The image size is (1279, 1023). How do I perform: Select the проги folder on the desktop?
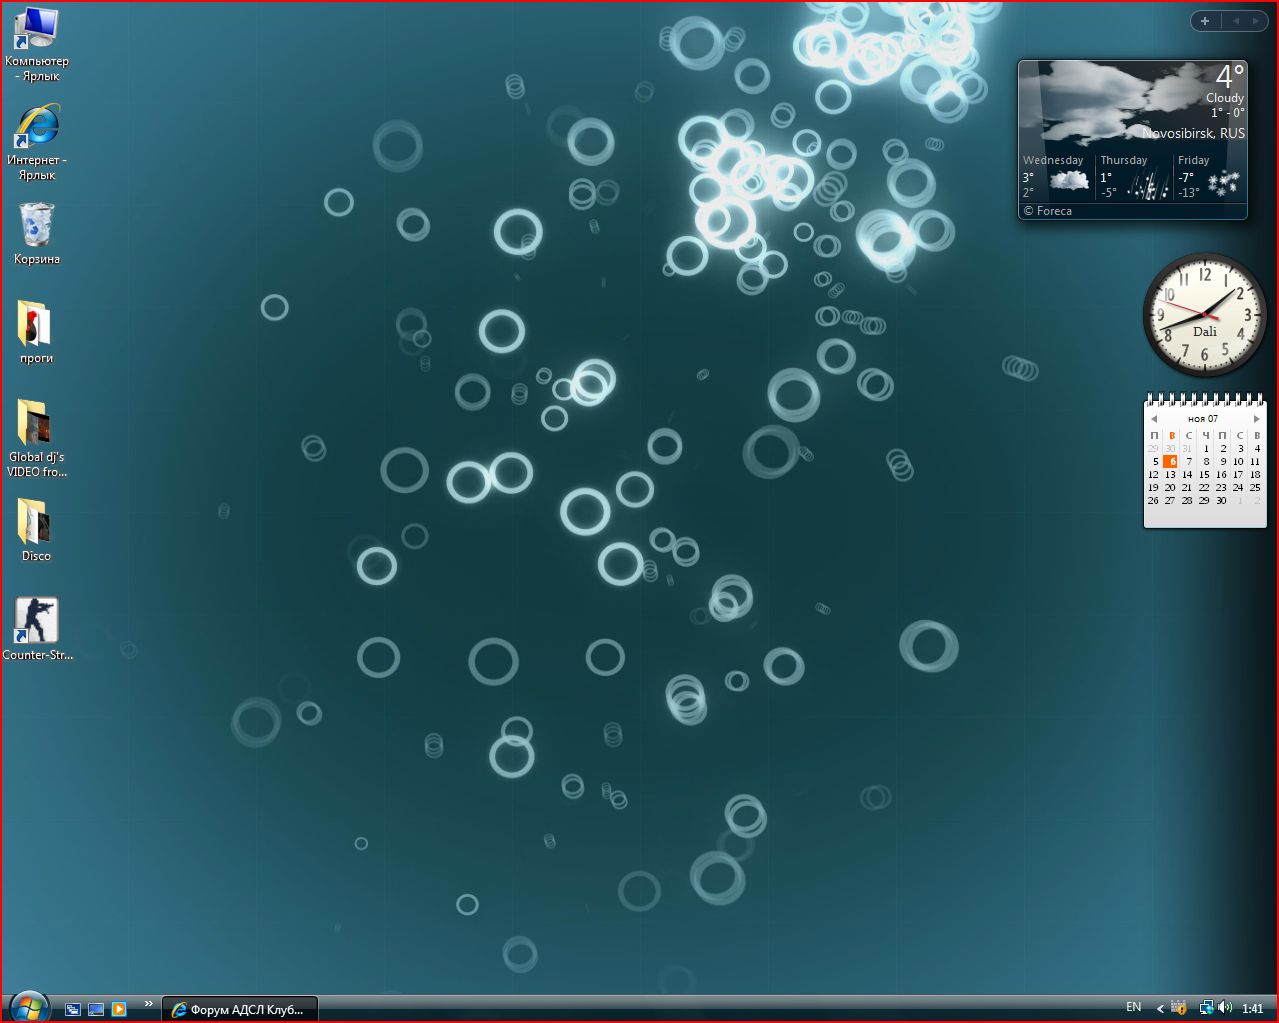[36, 325]
